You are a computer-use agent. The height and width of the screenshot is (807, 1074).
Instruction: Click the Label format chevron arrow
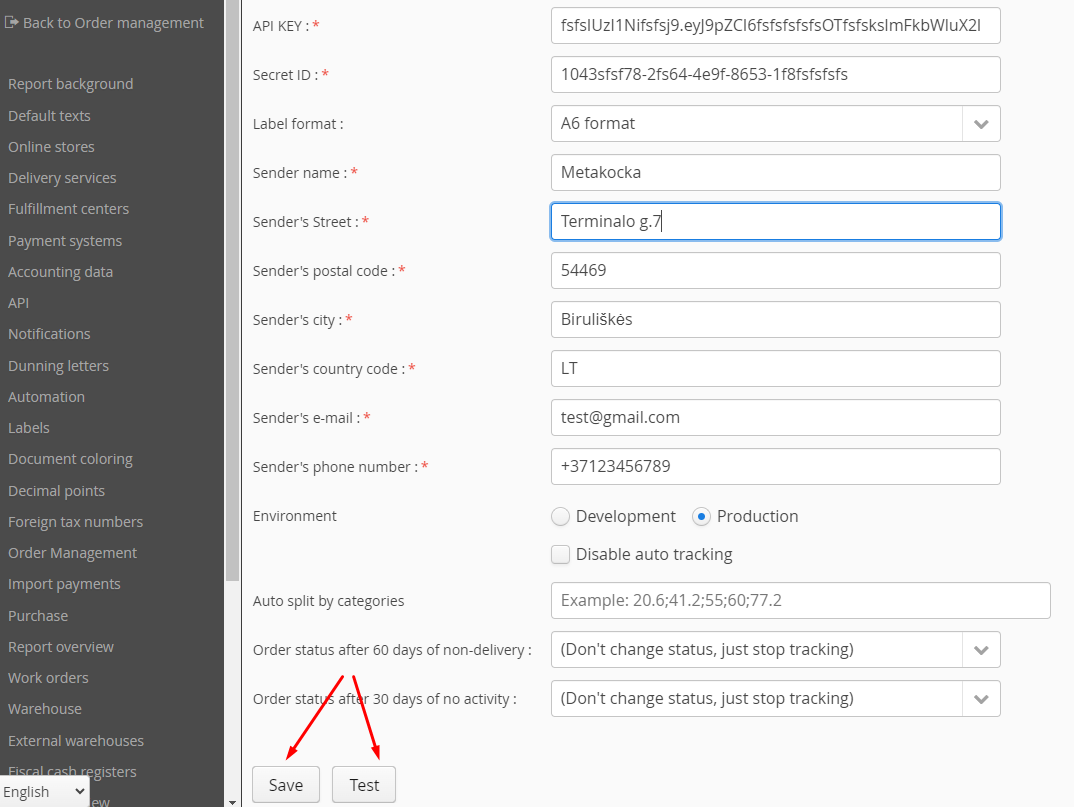(x=981, y=124)
